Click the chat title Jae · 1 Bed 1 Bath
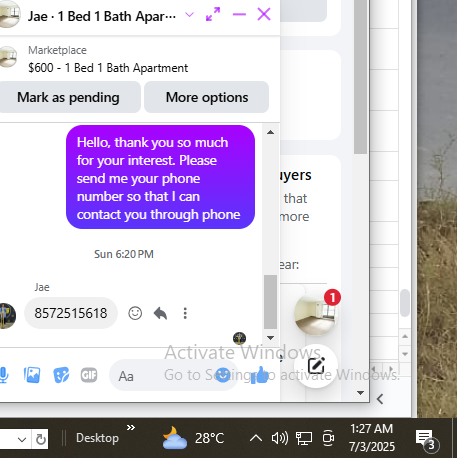This screenshot has height=458, width=457. tap(102, 16)
